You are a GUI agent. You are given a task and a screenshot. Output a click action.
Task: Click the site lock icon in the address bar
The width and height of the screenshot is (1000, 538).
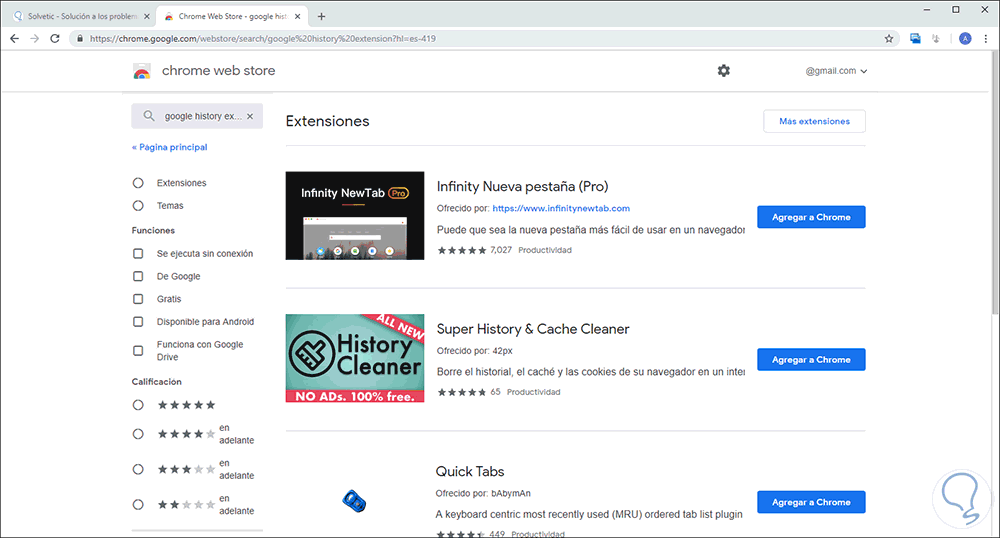tap(80, 38)
